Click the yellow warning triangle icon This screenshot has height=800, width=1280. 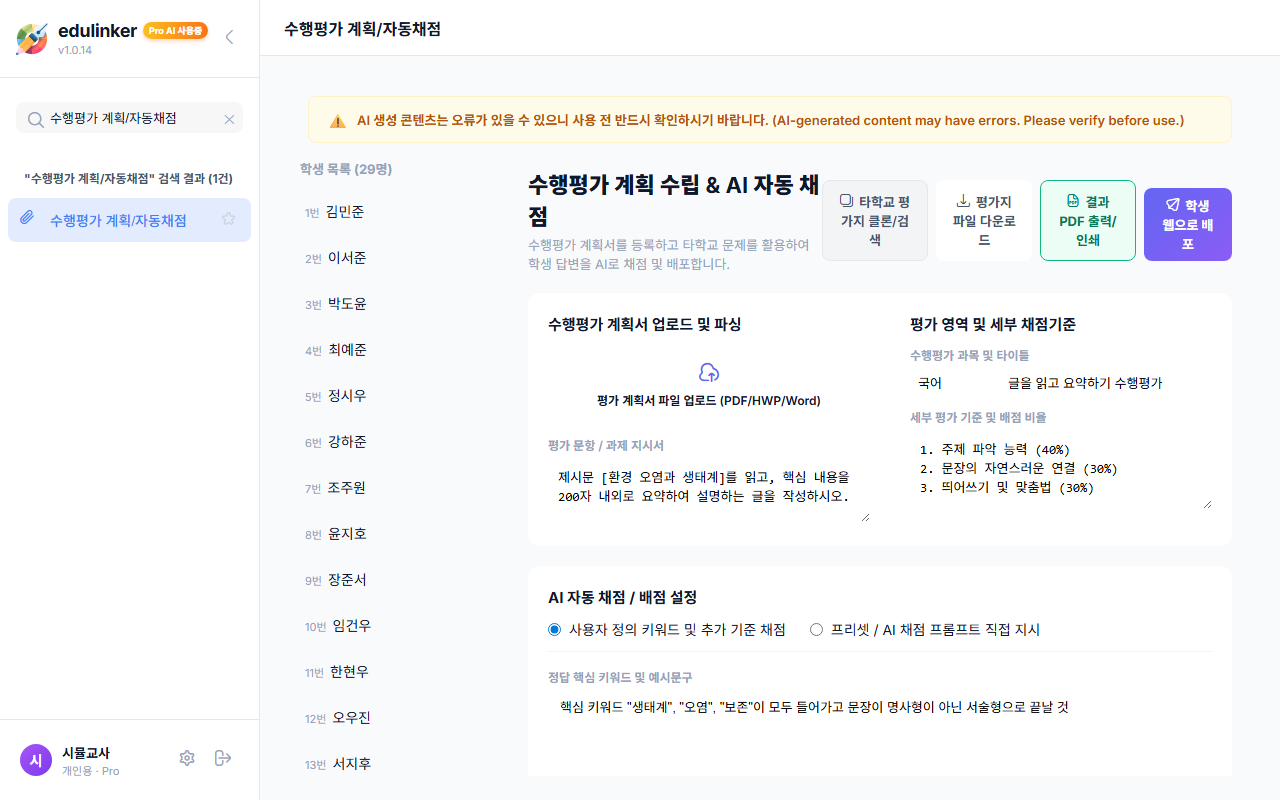[x=338, y=121]
